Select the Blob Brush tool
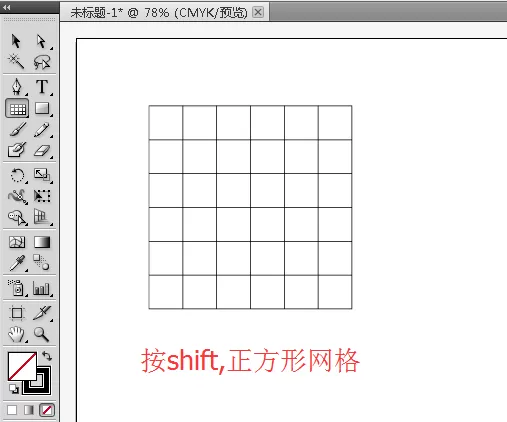Image resolution: width=507 pixels, height=422 pixels. tap(17, 149)
